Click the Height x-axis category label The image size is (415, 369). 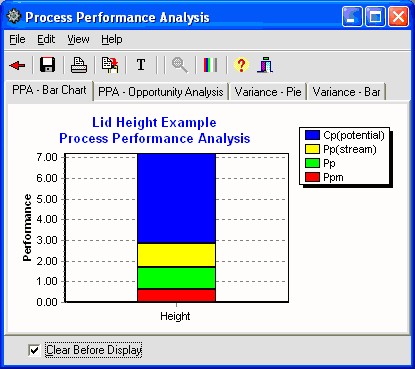(175, 316)
